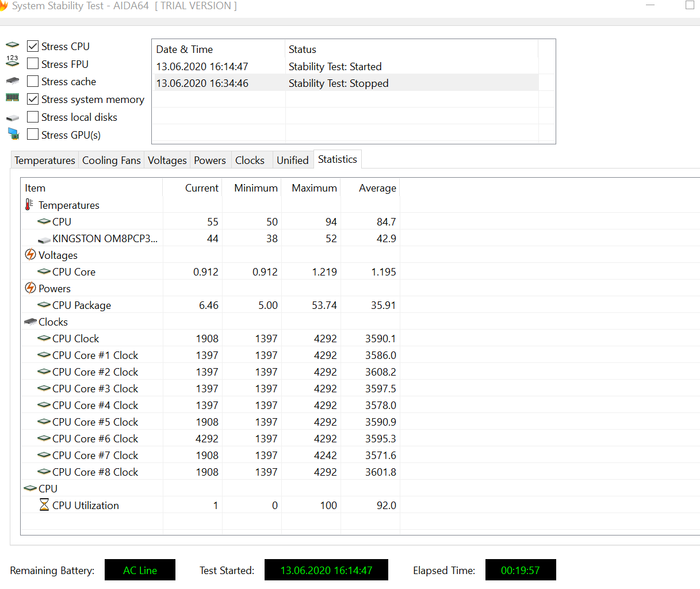Click the CPU chip icon beside Stress CPU

pyautogui.click(x=12, y=45)
